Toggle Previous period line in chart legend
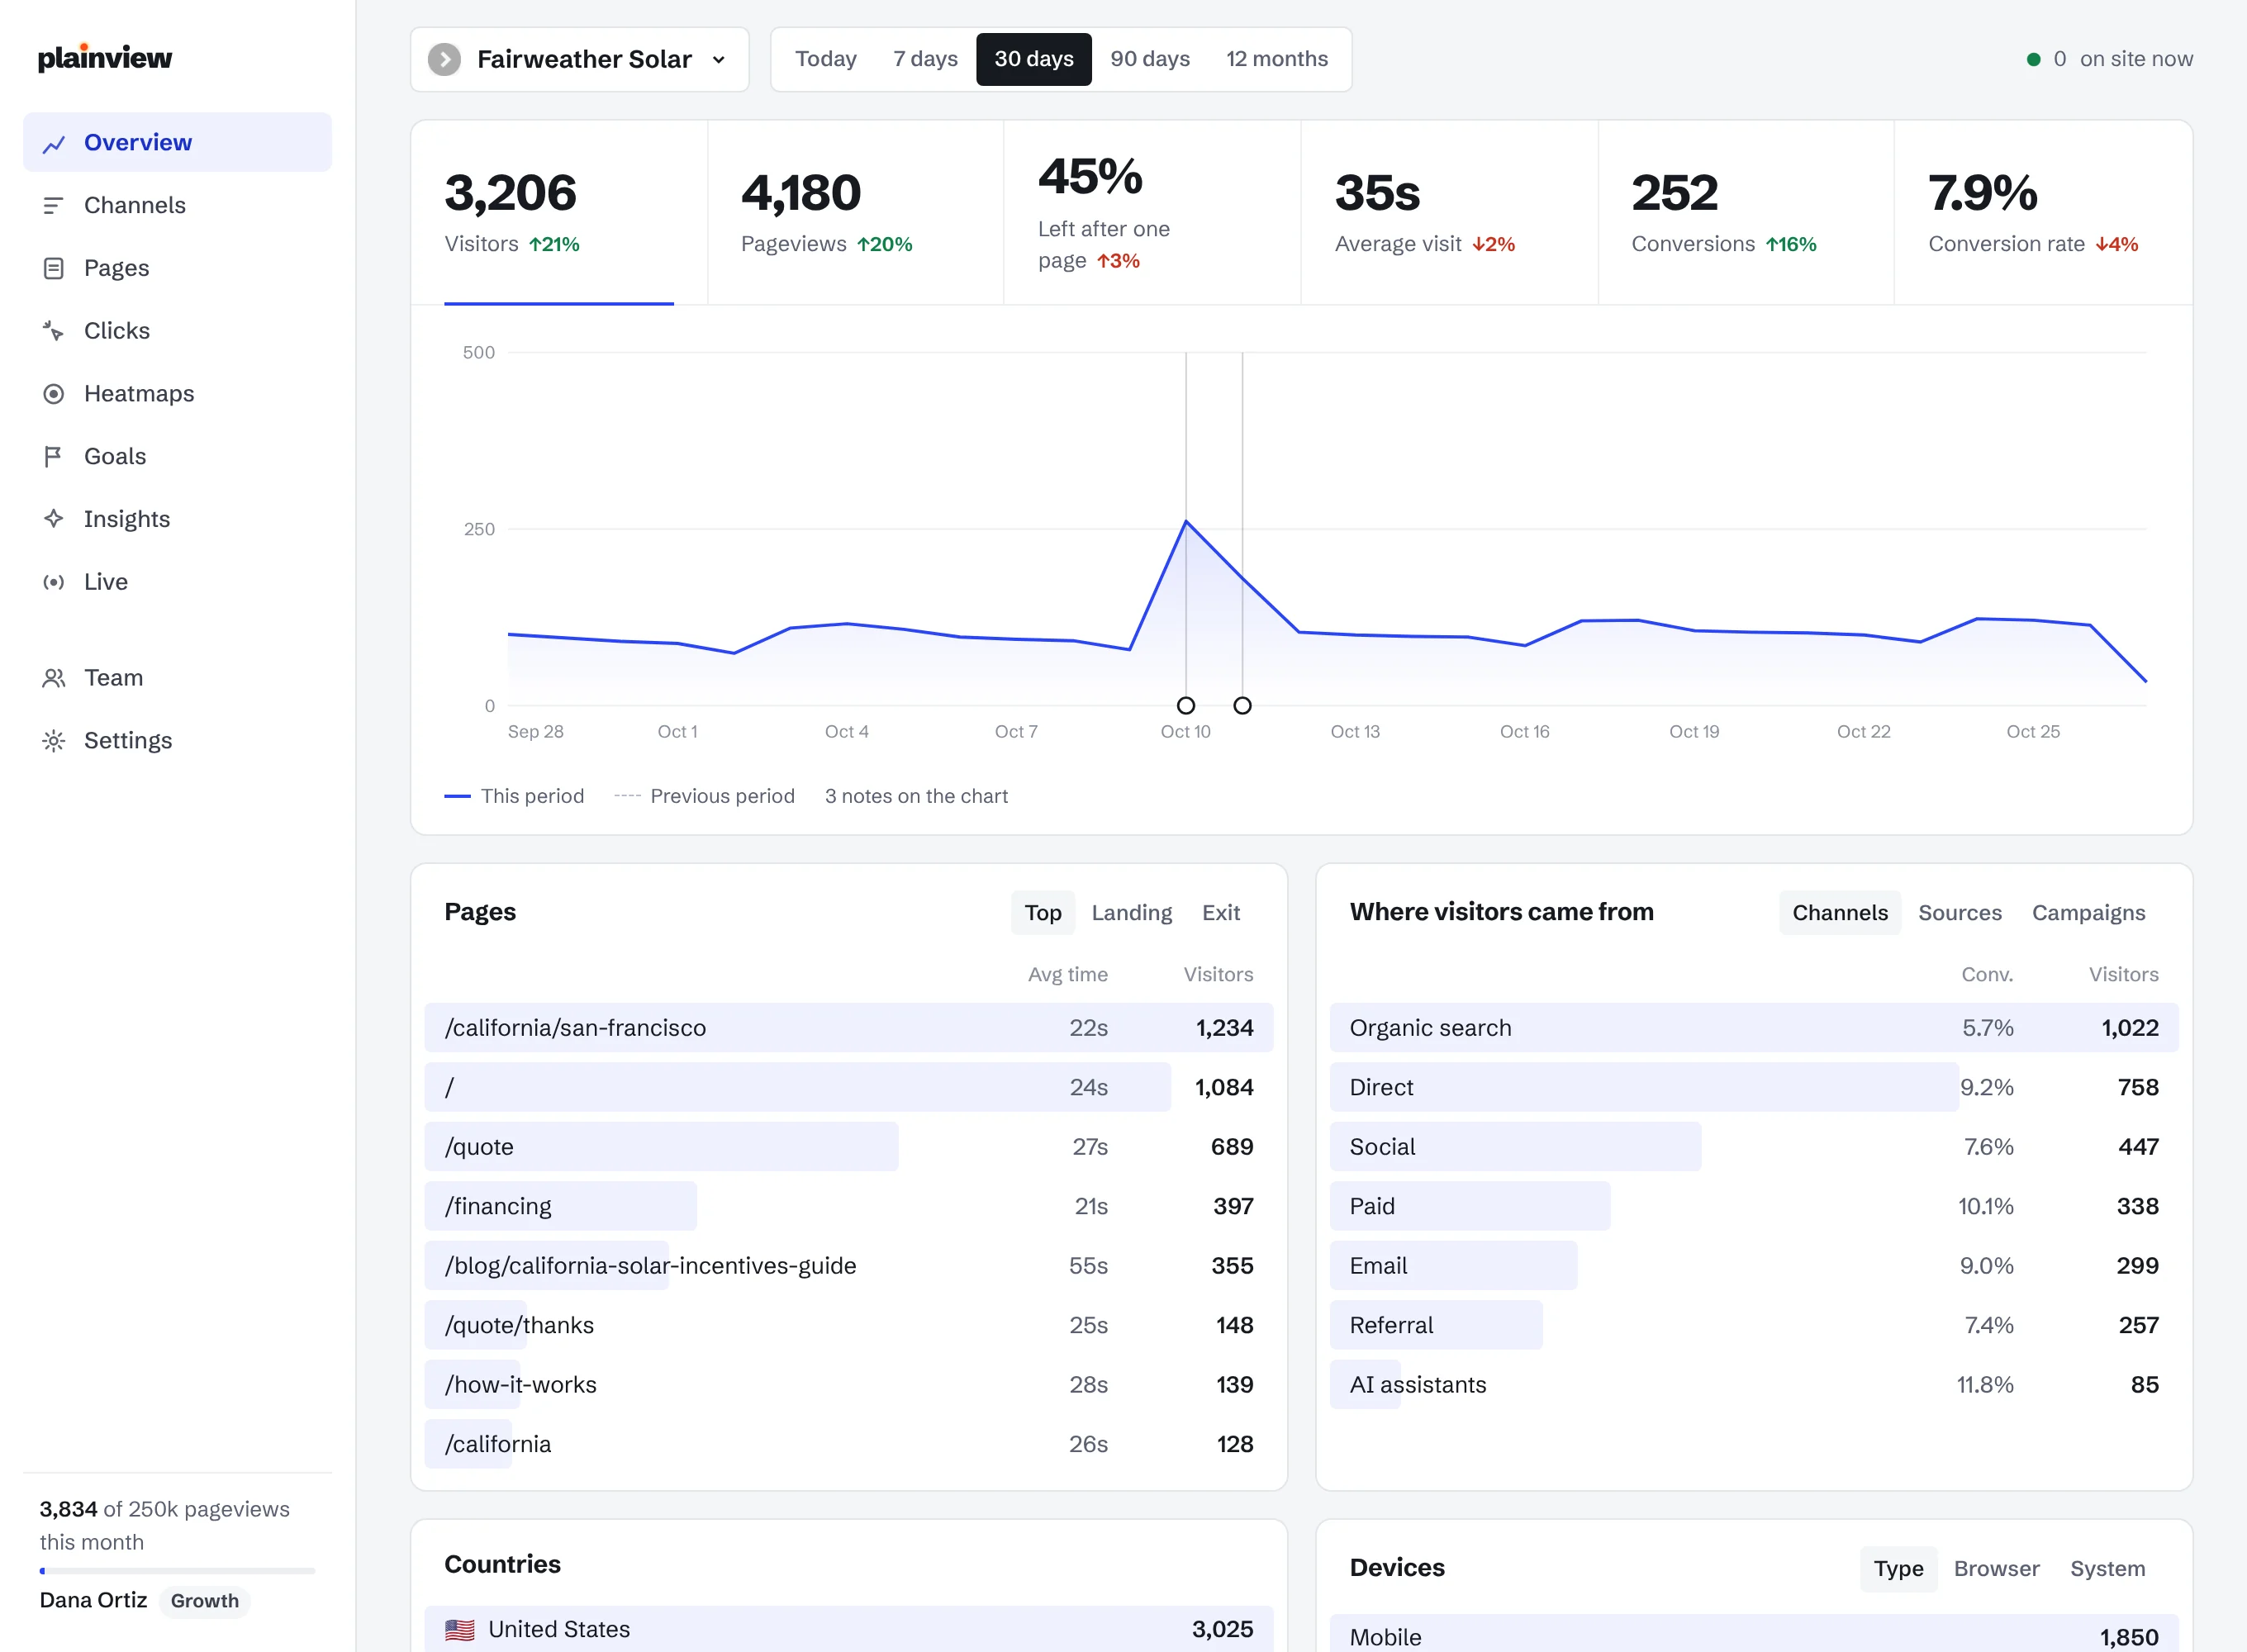 [704, 796]
